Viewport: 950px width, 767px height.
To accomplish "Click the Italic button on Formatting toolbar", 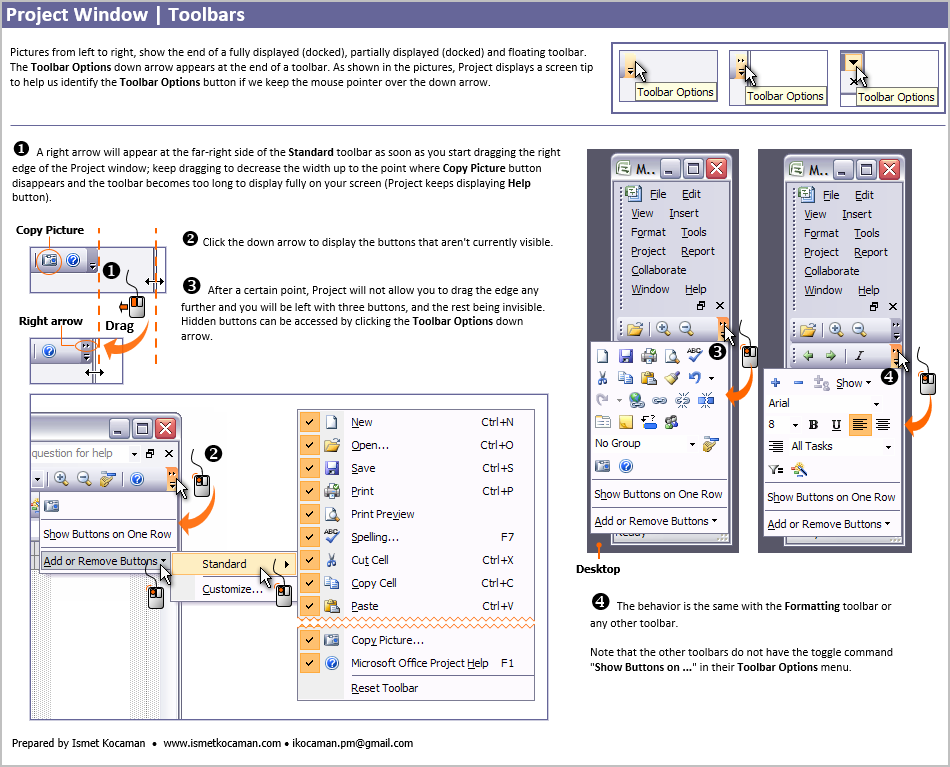I will tap(859, 355).
